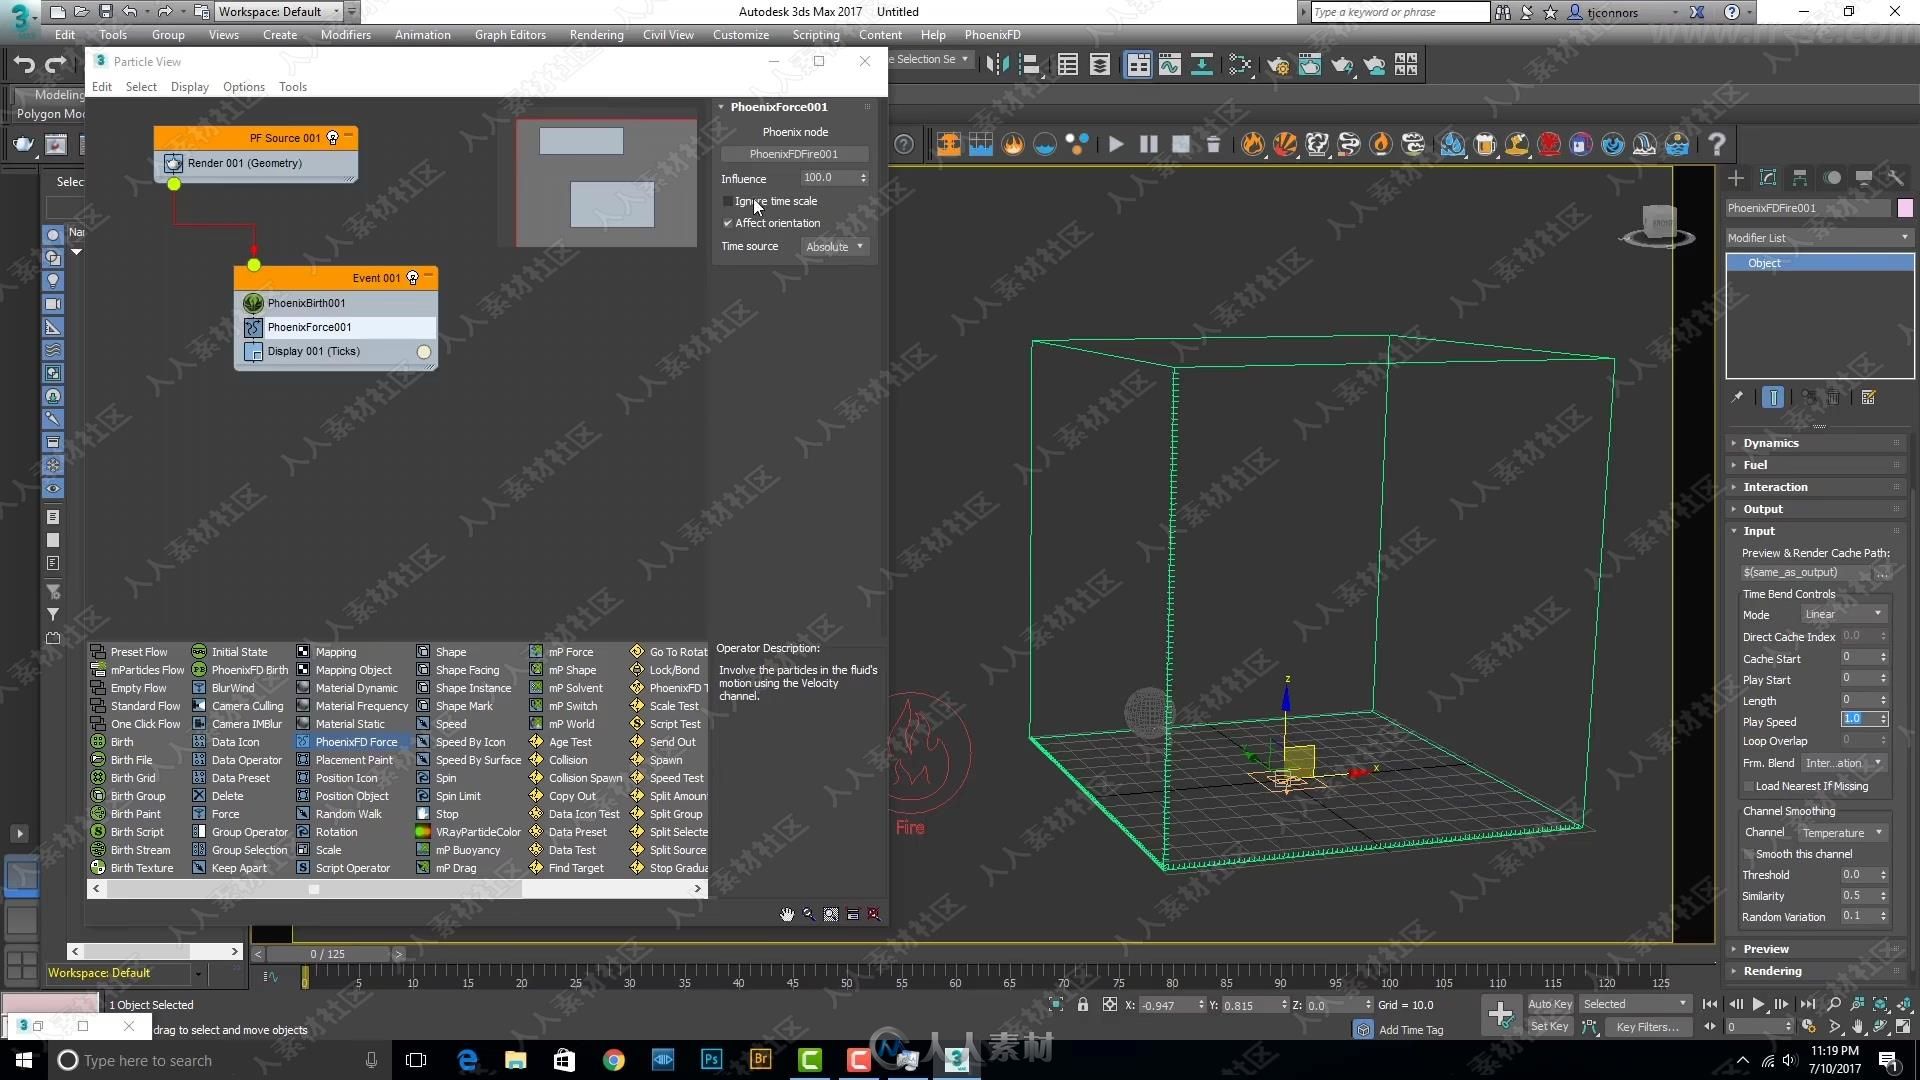Viewport: 1920px width, 1080px height.
Task: Click the Phoenix toolbar trash can icon
Action: point(1213,144)
